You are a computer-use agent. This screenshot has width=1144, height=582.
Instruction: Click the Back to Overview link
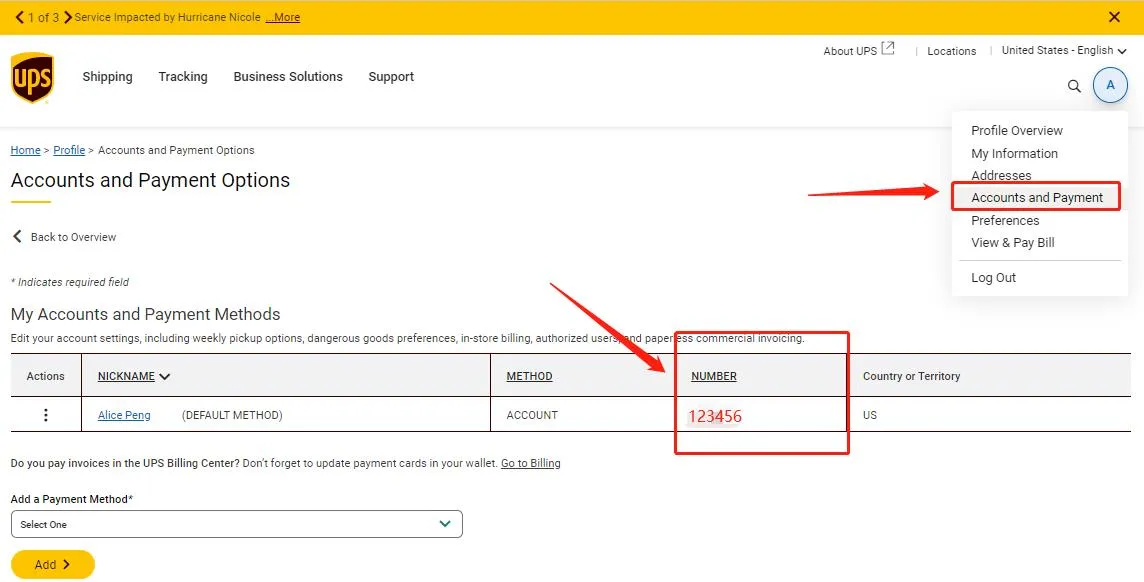(73, 237)
